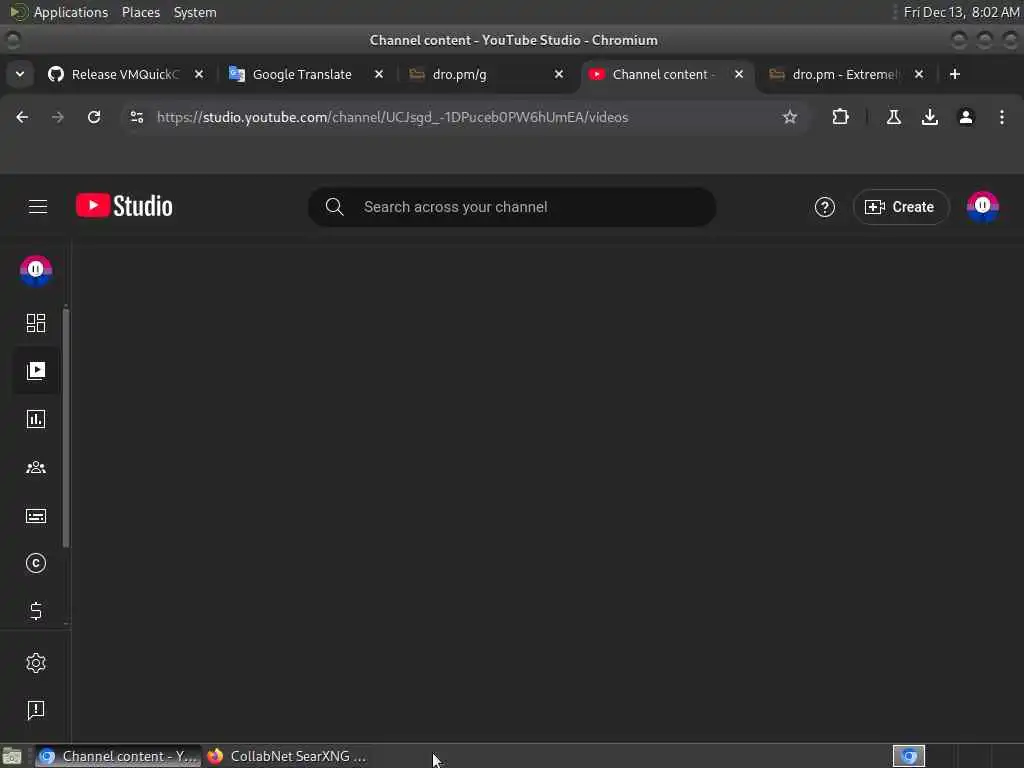Screen dimensions: 1024x768
Task: Close the dro.pm - Extremel tab
Action: [919, 74]
